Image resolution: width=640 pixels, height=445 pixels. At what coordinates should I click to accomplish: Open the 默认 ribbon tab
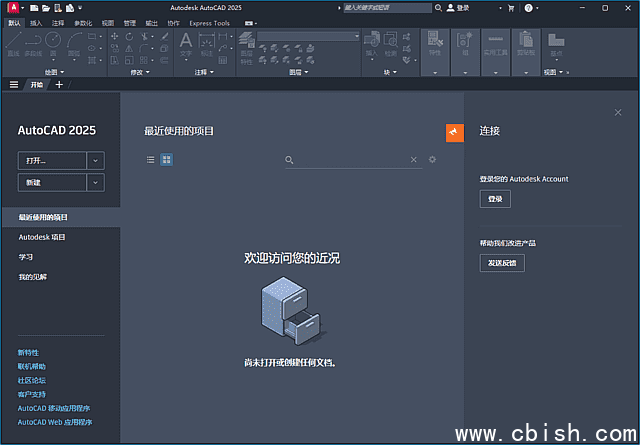(14, 23)
